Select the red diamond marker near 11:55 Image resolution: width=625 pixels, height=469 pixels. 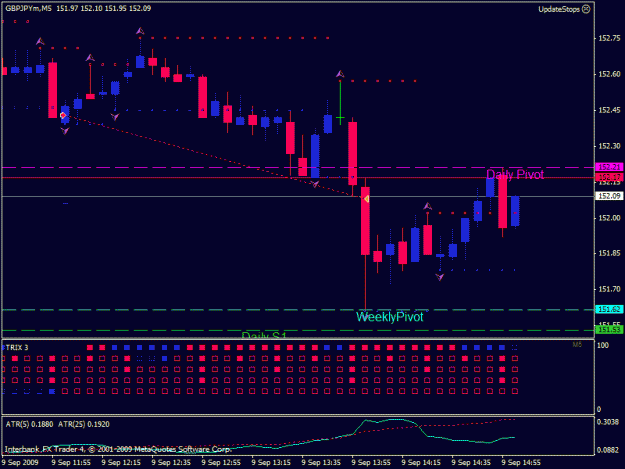(63, 115)
